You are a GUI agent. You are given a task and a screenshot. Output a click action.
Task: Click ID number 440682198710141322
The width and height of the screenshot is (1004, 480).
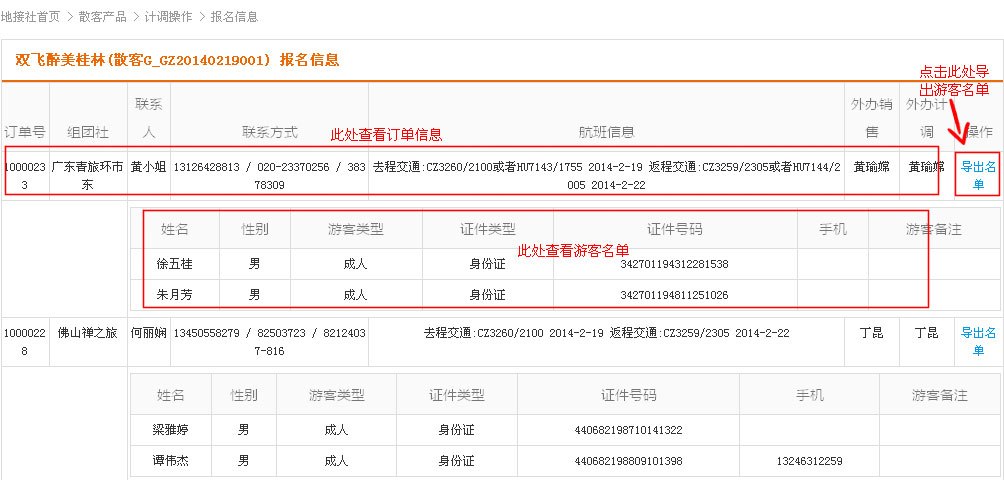(x=627, y=430)
